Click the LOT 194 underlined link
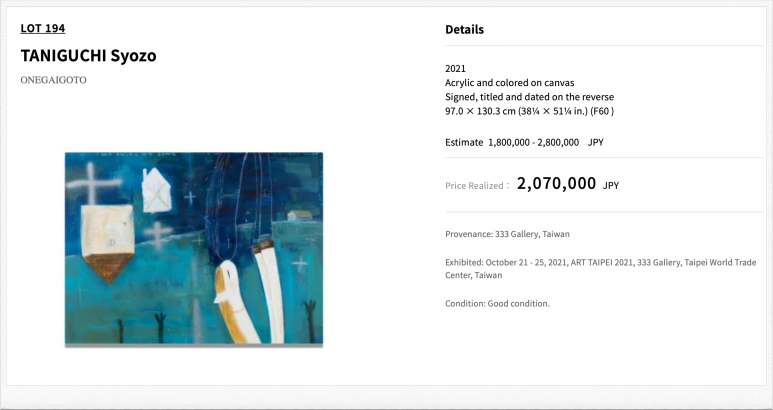This screenshot has height=410, width=773. tap(43, 28)
